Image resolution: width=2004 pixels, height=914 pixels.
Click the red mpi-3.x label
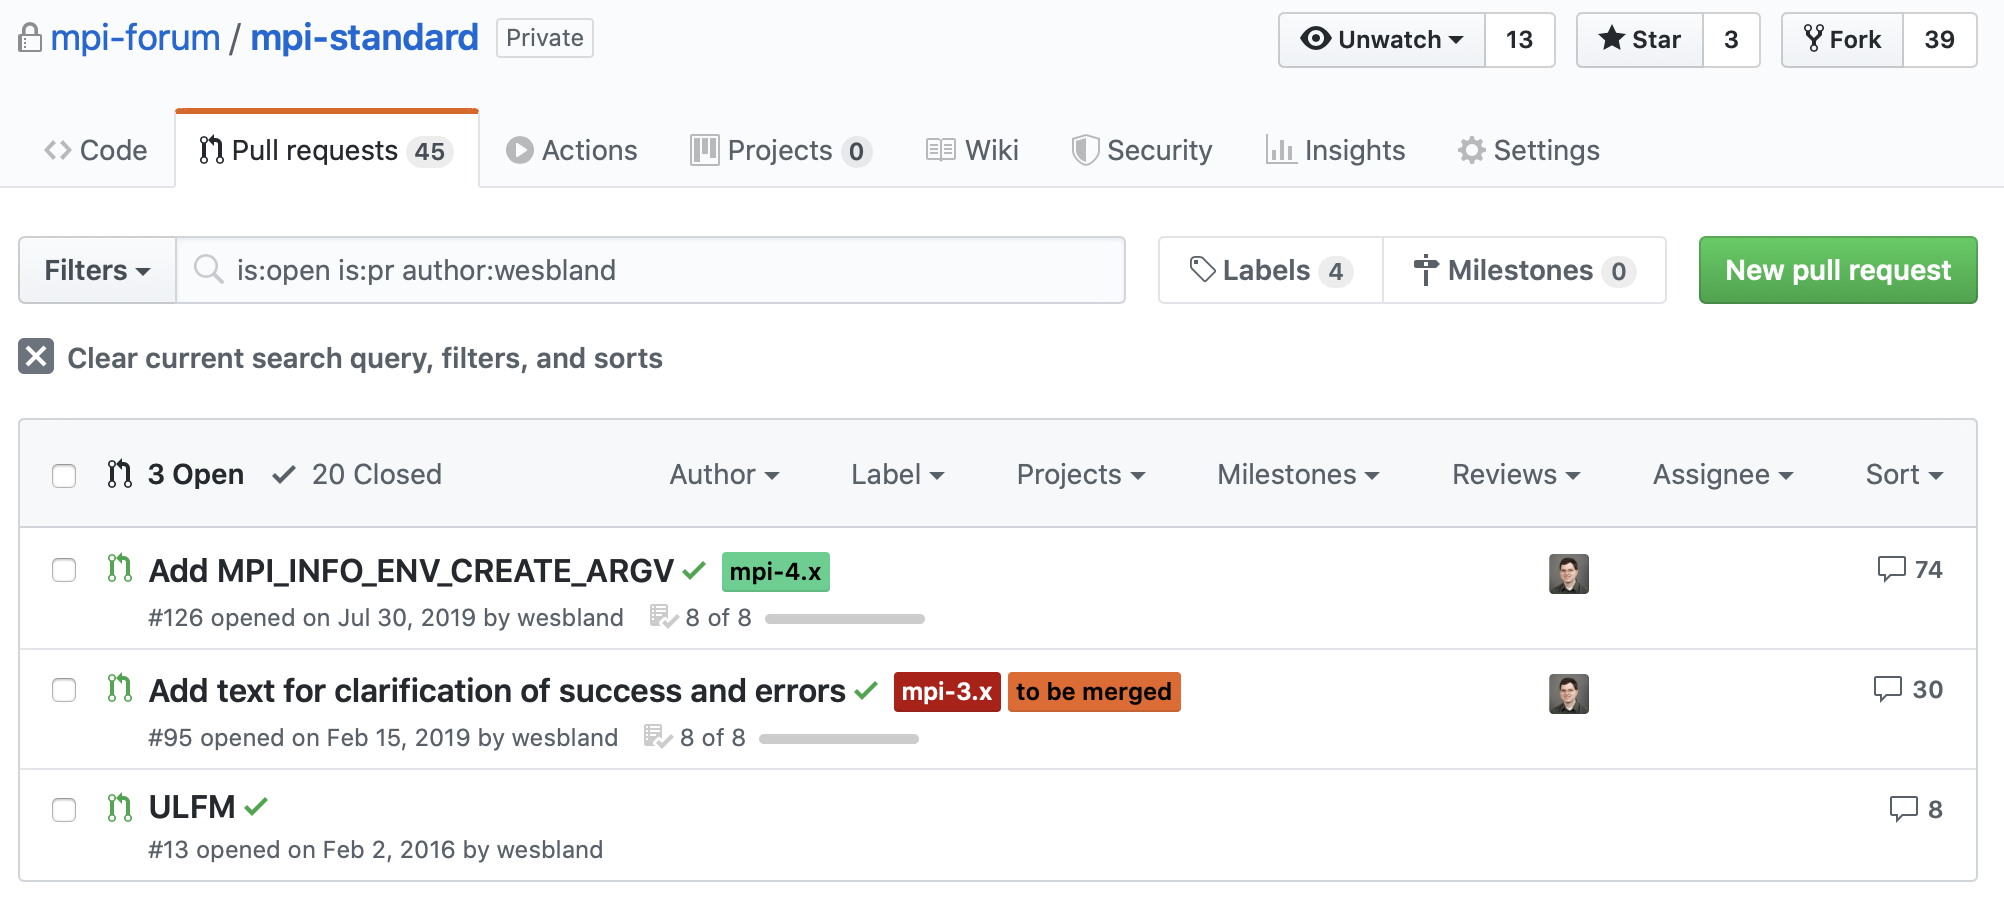click(947, 692)
